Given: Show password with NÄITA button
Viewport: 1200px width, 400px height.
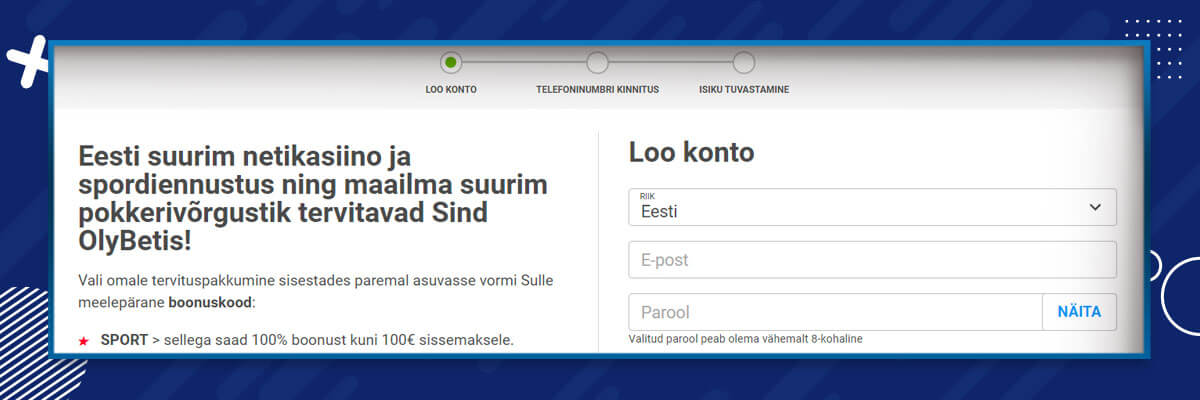Looking at the screenshot, I should point(1080,312).
